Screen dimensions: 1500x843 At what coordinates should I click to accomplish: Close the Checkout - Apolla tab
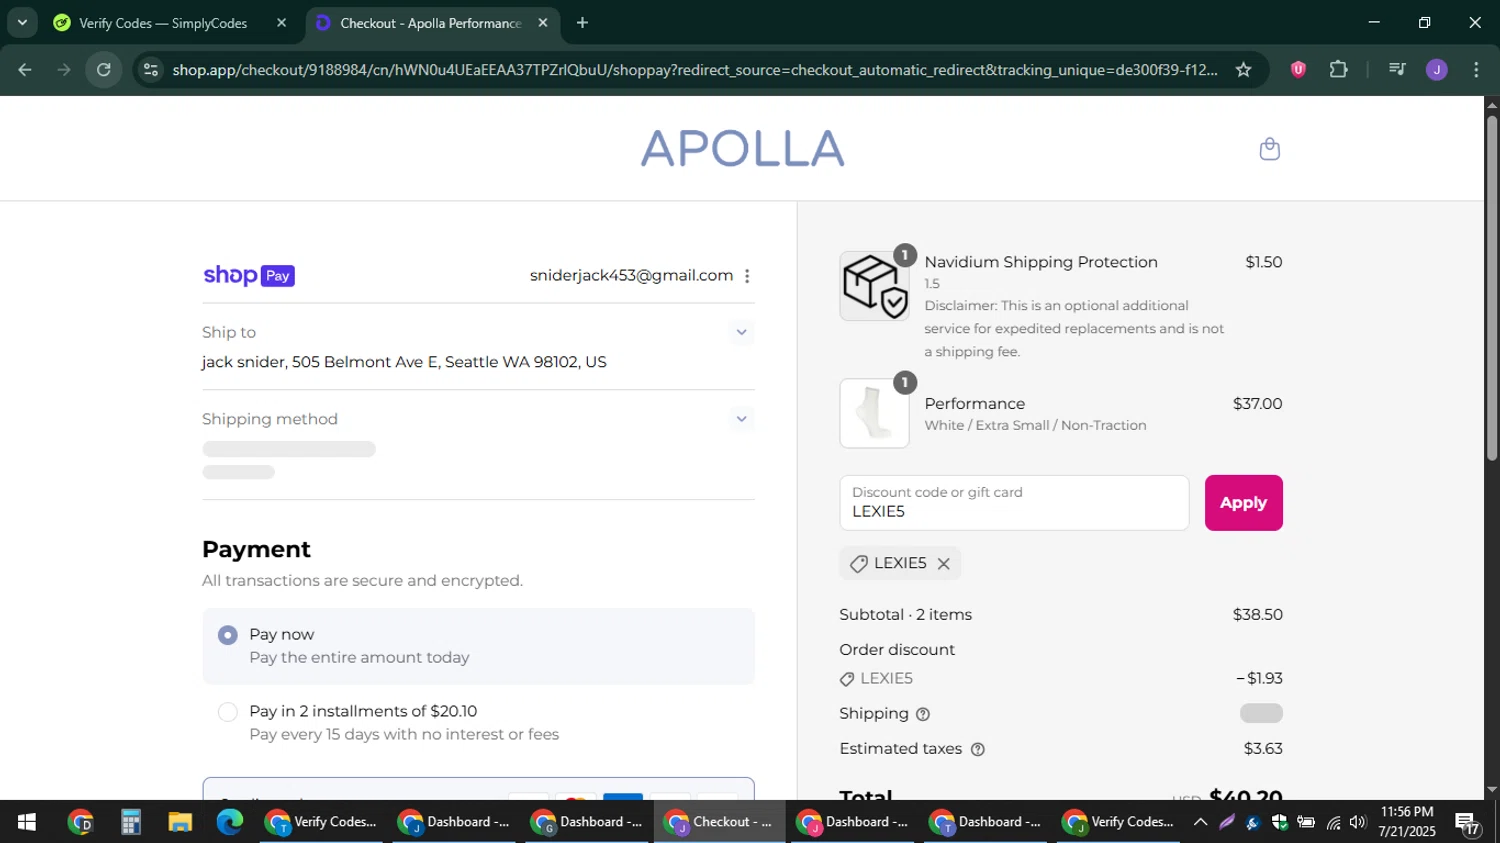pos(543,23)
